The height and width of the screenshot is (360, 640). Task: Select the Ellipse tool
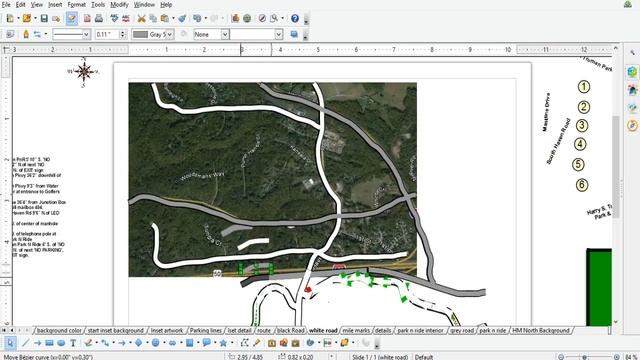pos(61,343)
